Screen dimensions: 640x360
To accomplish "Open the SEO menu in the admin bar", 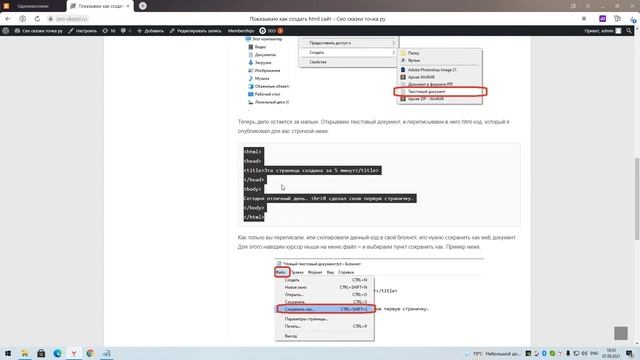I will (x=271, y=31).
